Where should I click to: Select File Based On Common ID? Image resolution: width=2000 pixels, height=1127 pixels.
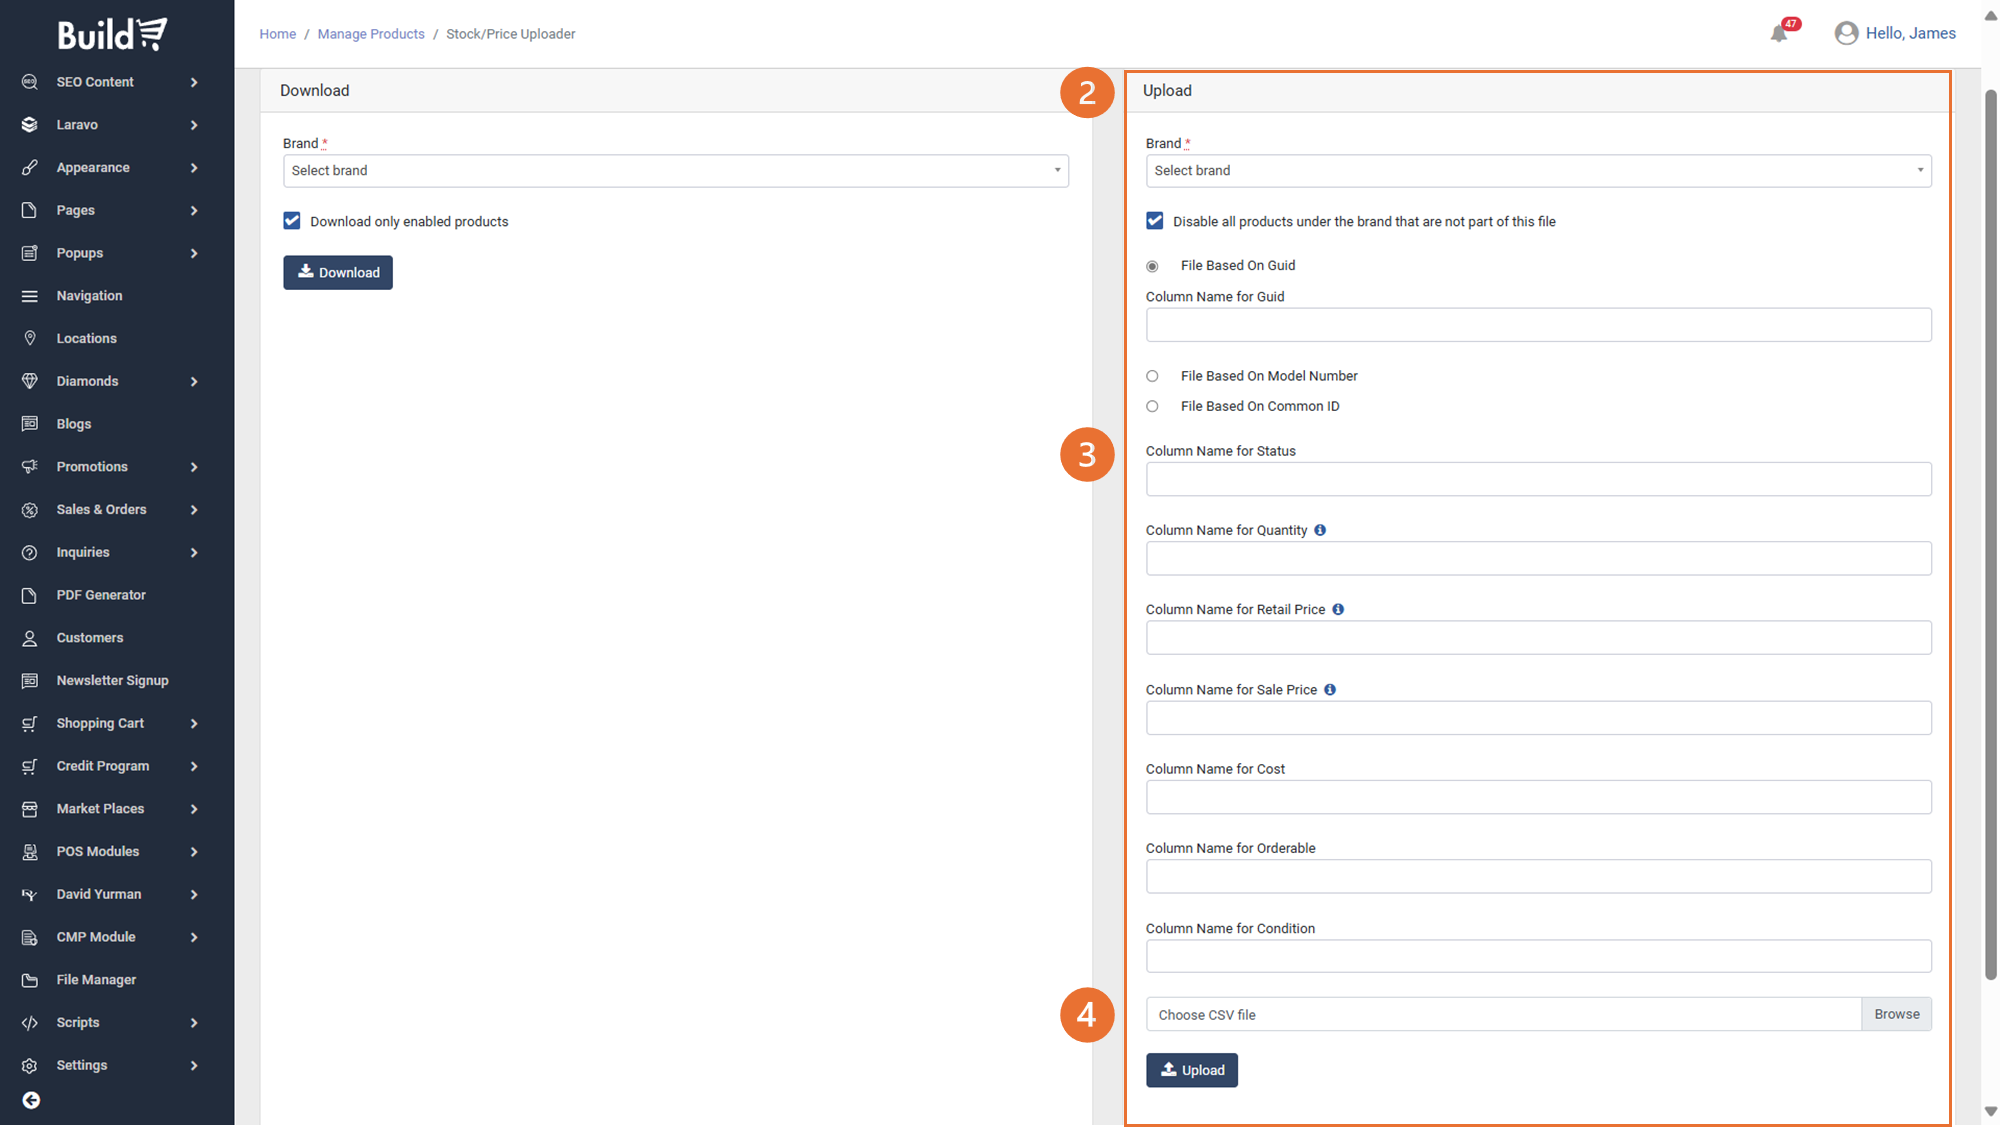click(x=1153, y=406)
